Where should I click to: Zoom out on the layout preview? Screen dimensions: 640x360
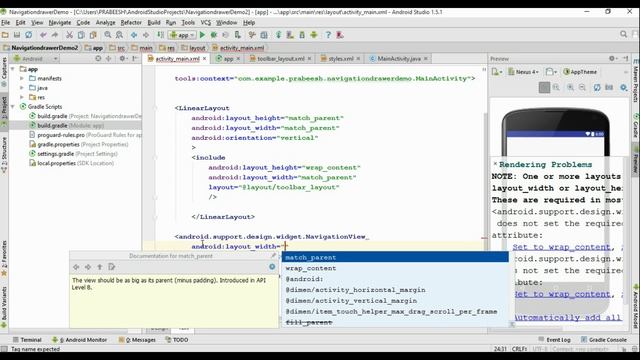point(582,87)
